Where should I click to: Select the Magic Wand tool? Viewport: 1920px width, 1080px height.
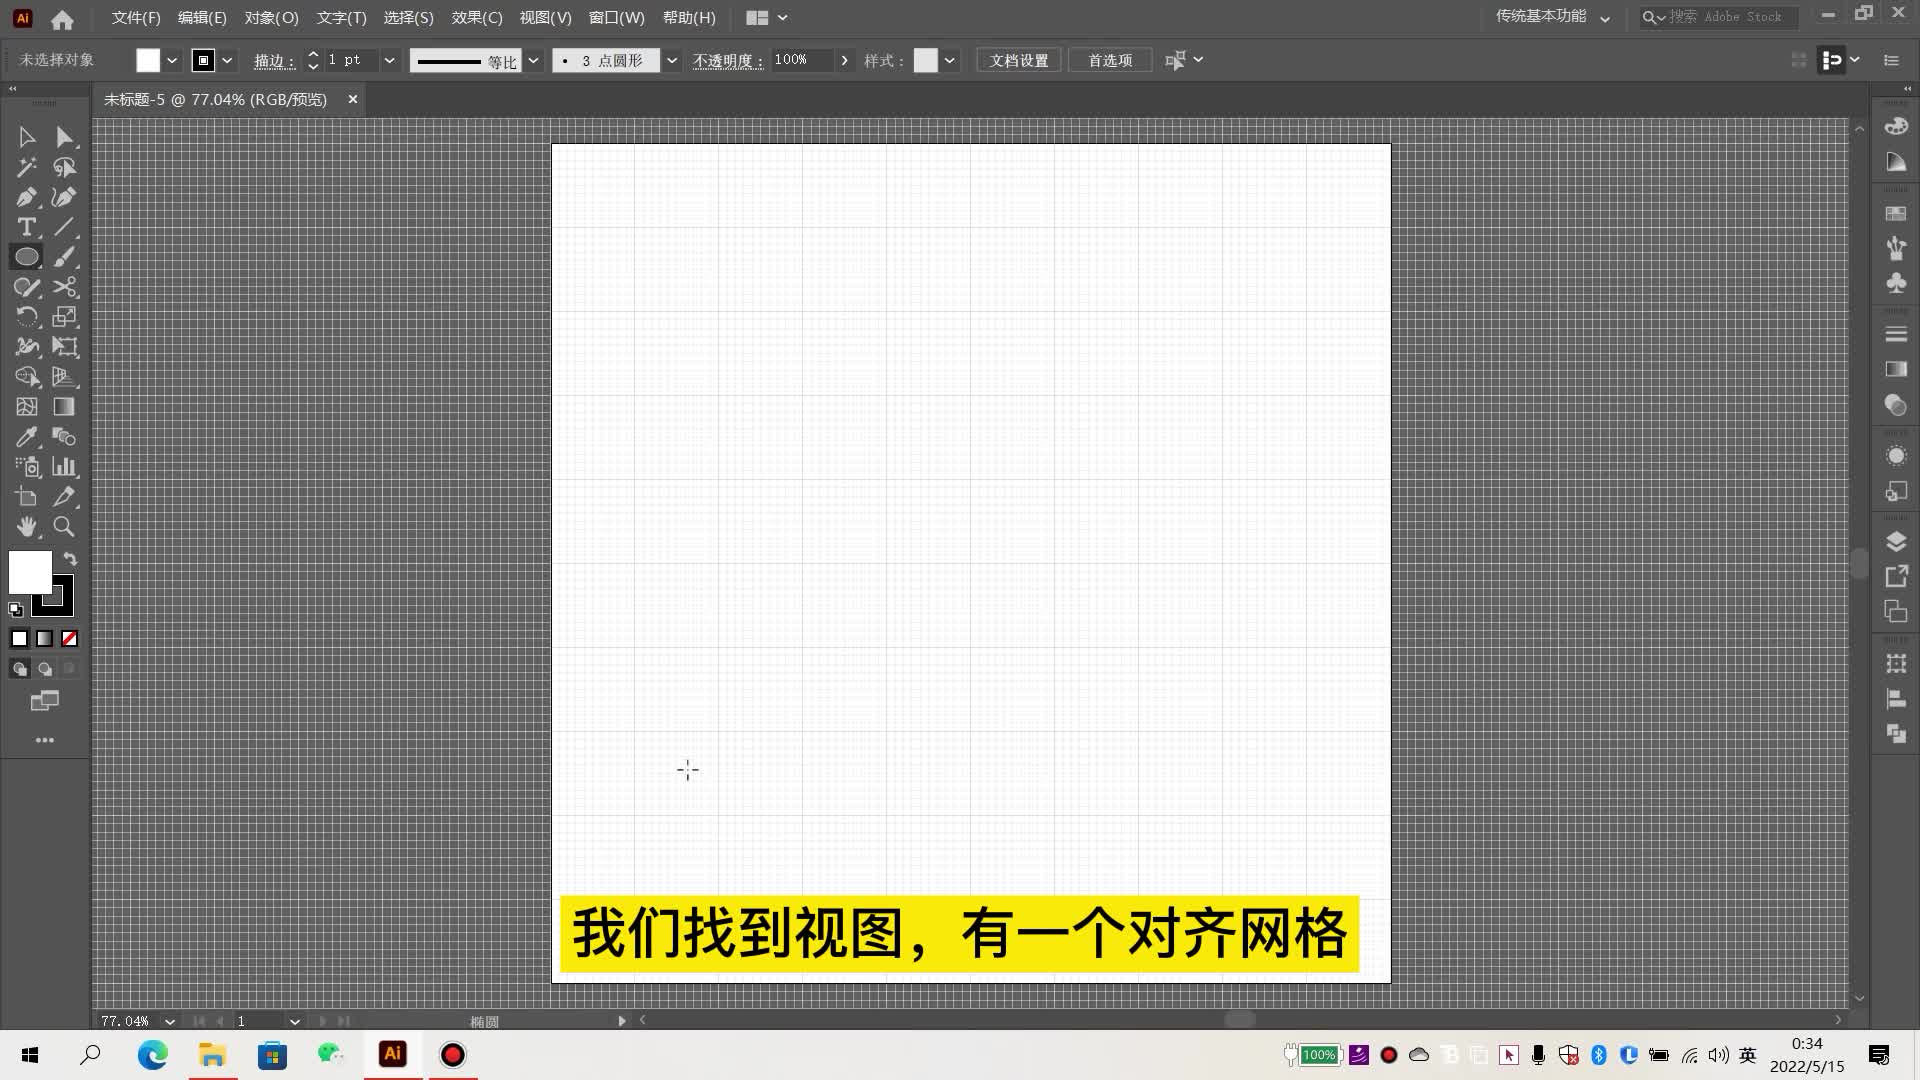click(x=27, y=167)
